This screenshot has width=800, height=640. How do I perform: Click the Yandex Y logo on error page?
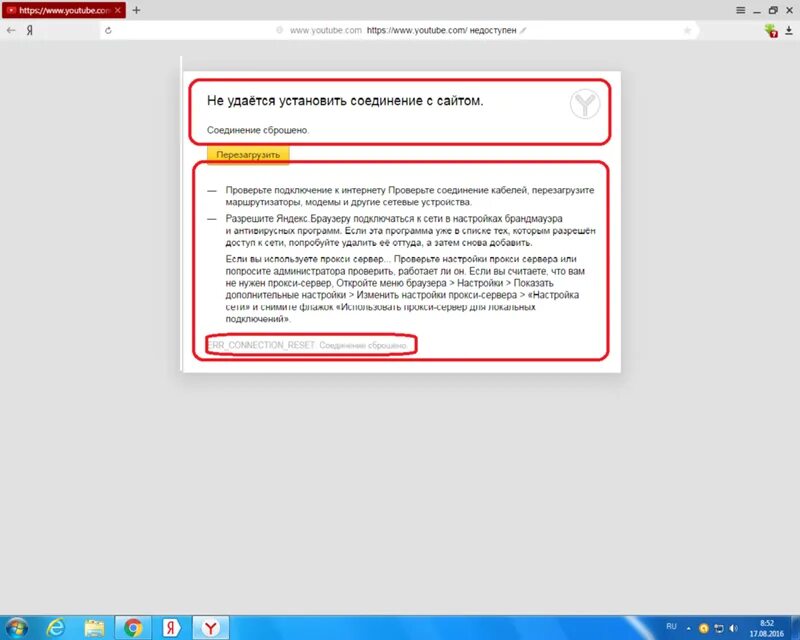coord(585,104)
